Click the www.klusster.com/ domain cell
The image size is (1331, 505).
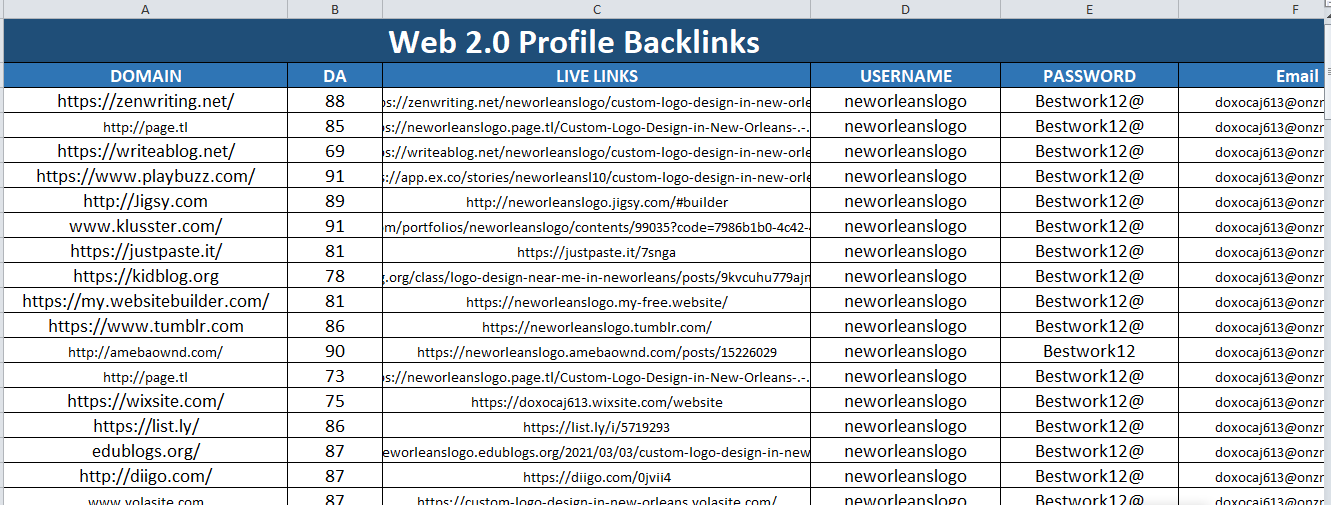point(146,226)
